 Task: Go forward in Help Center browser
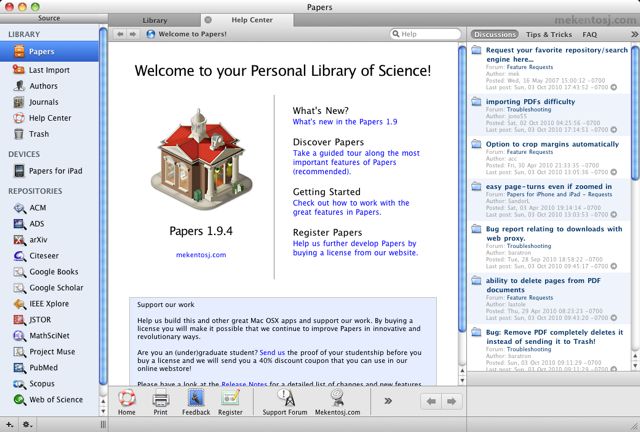click(133, 34)
